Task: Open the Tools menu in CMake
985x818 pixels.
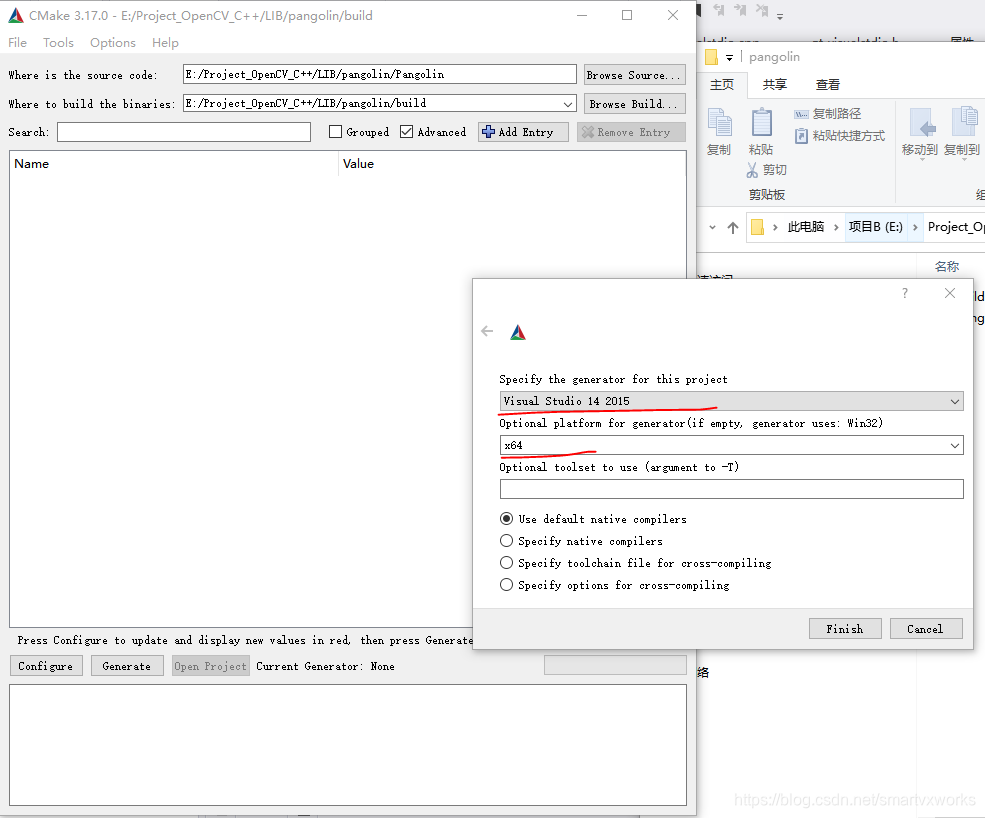Action: click(x=58, y=43)
